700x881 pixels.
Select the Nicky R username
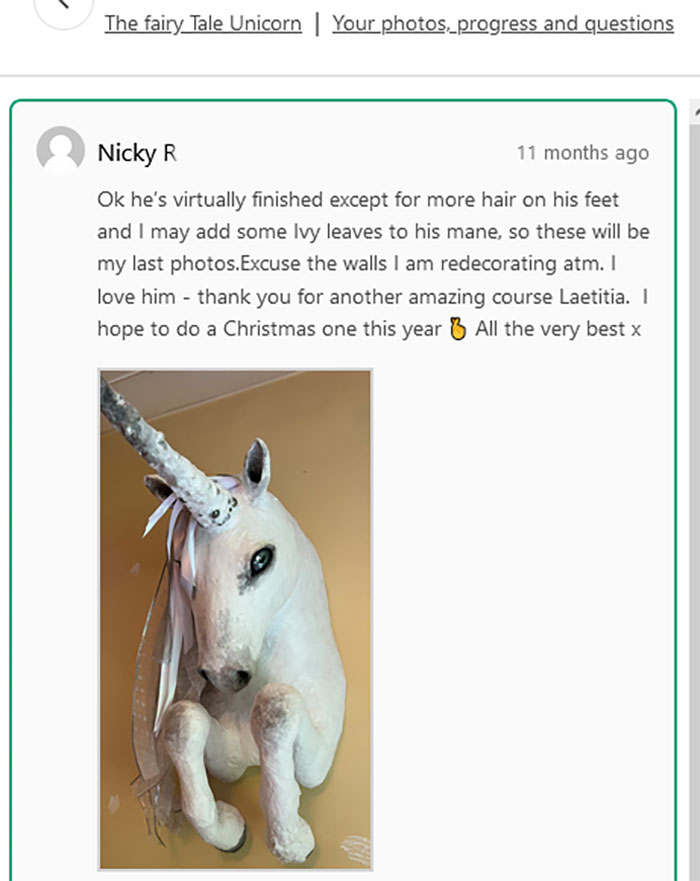[137, 153]
